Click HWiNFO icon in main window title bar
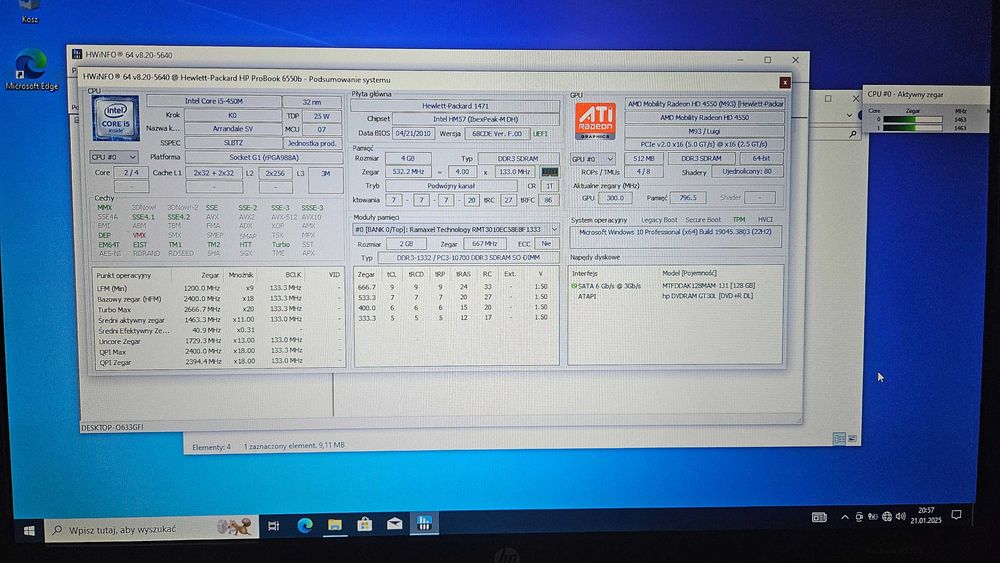 pos(77,54)
